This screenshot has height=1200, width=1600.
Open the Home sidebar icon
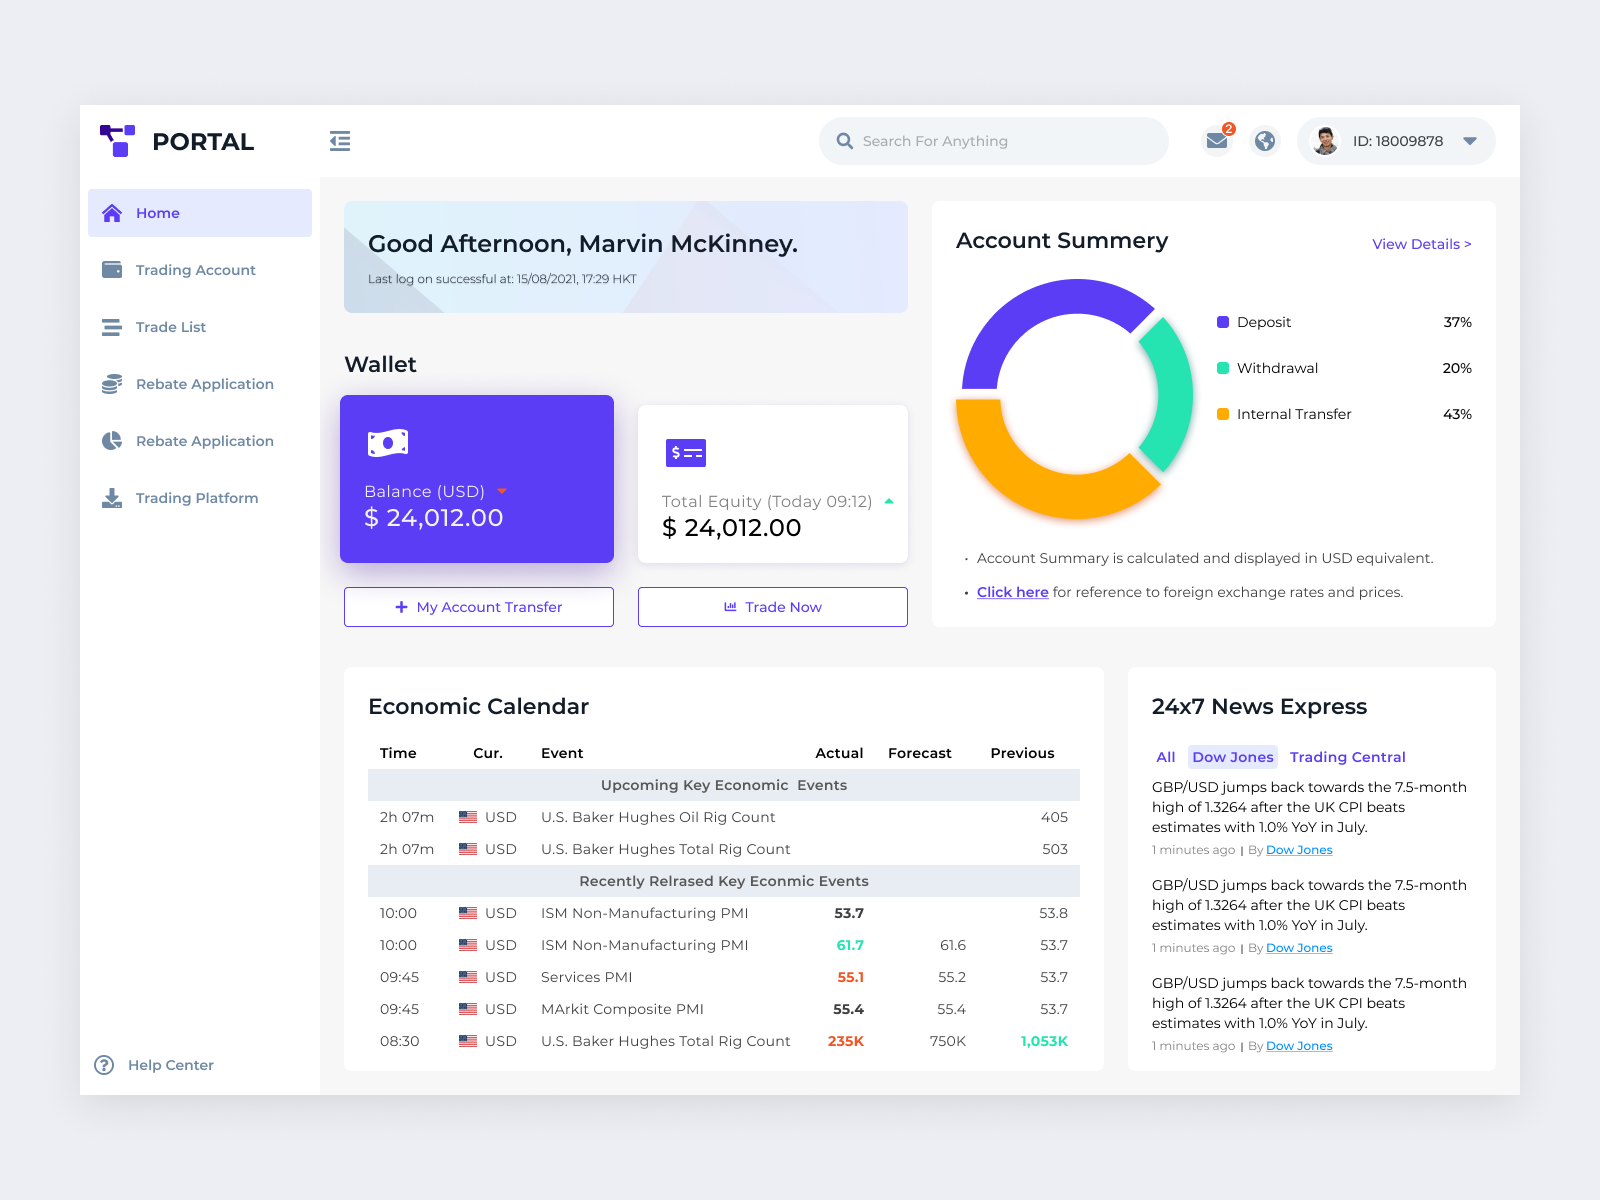(112, 212)
